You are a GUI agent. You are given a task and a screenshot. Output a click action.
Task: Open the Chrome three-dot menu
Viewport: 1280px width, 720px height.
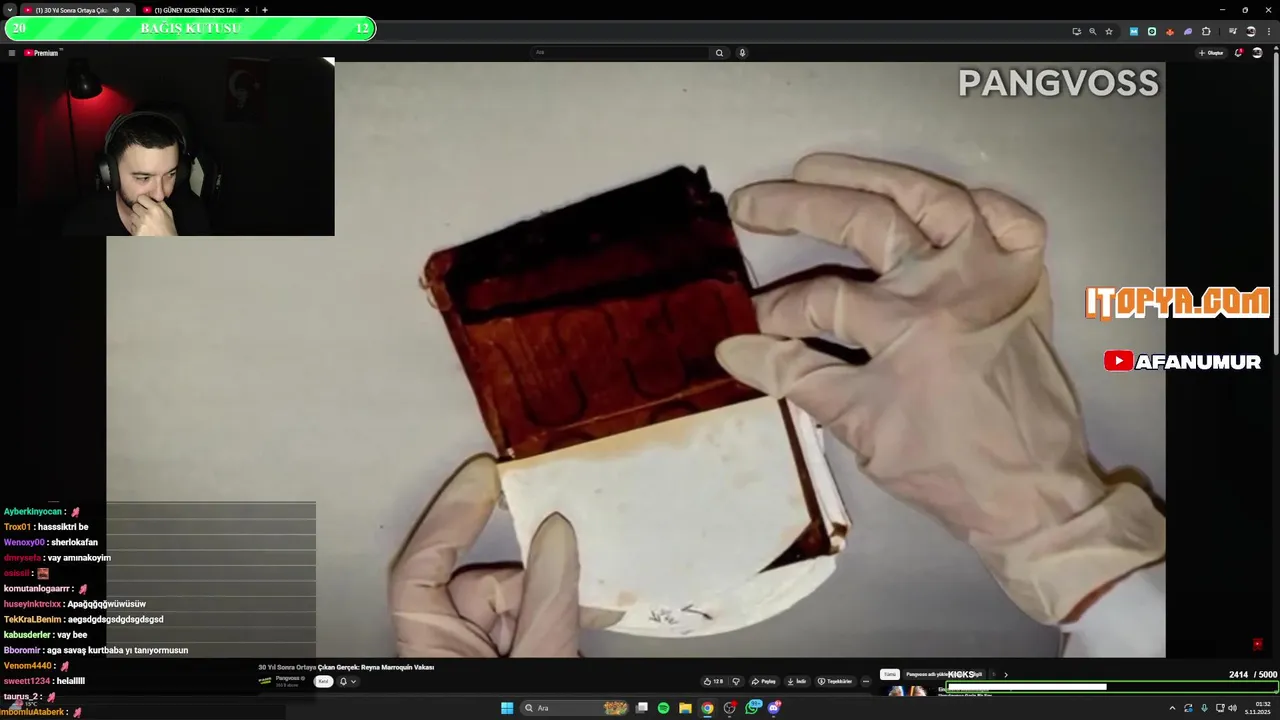coord(1269,32)
